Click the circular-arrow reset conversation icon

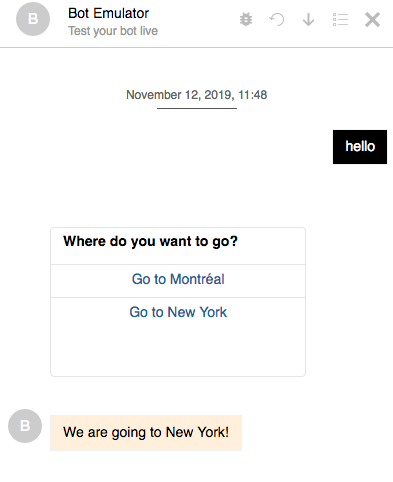[277, 19]
